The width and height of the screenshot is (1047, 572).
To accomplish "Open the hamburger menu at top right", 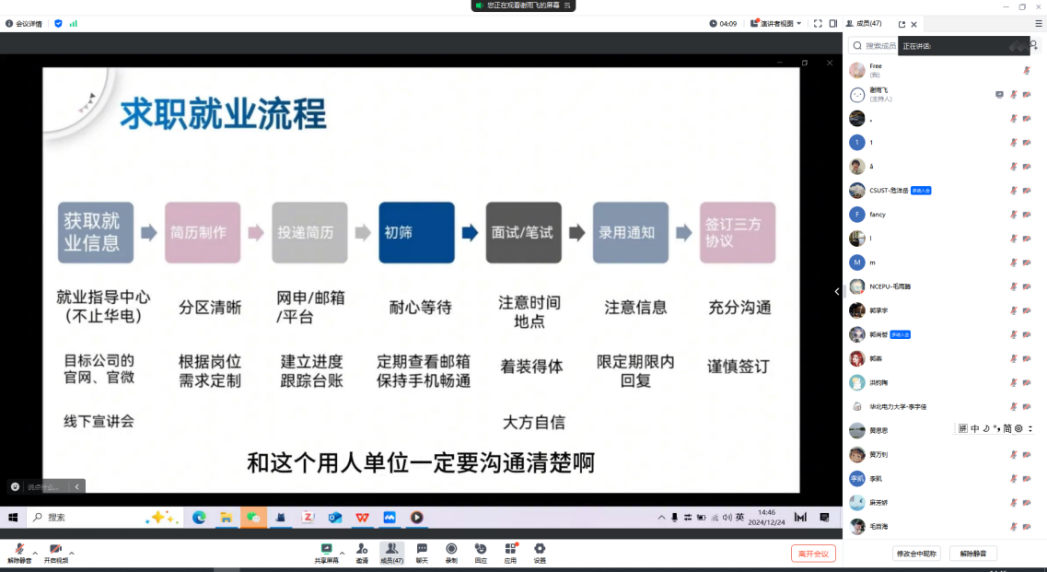I will 1038,23.
